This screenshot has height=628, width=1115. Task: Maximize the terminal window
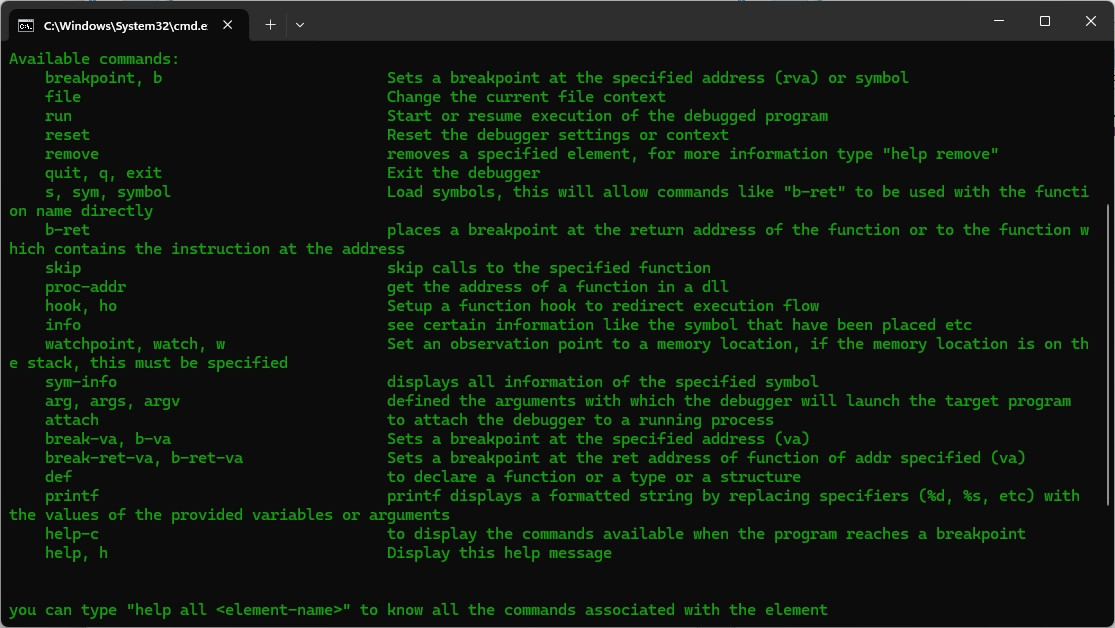[1045, 21]
